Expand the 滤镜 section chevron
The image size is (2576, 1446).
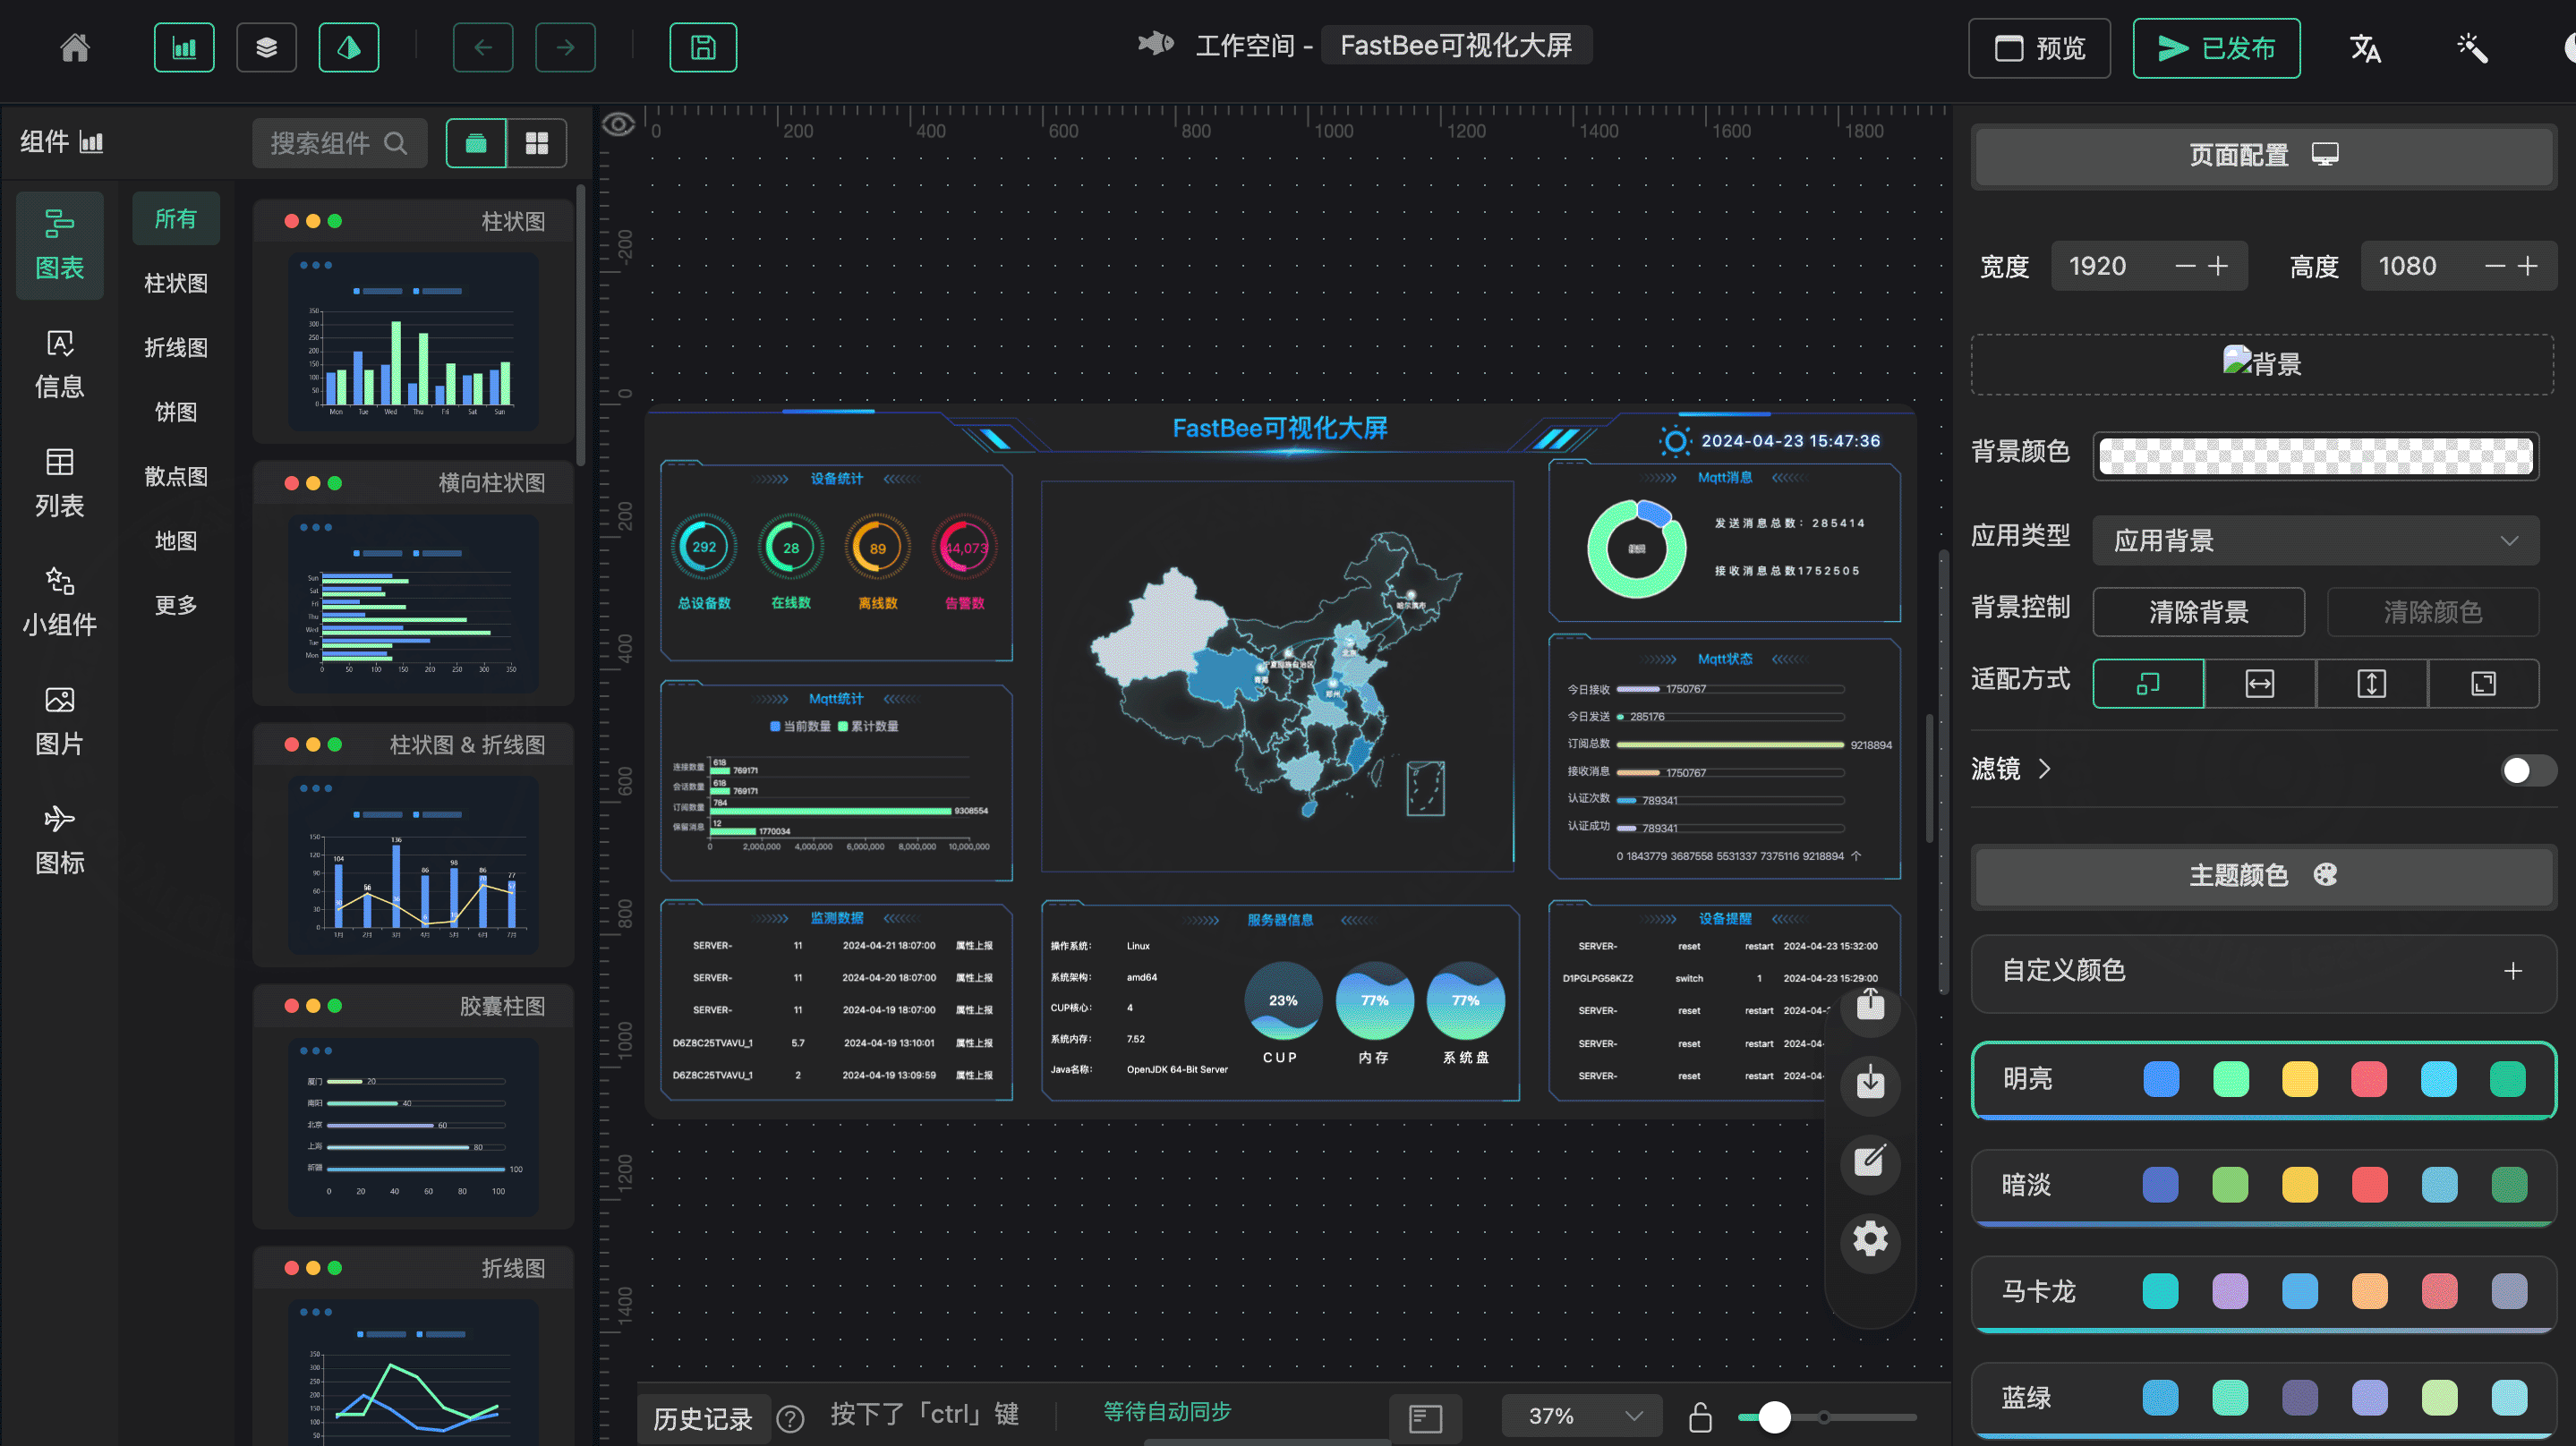(2045, 769)
